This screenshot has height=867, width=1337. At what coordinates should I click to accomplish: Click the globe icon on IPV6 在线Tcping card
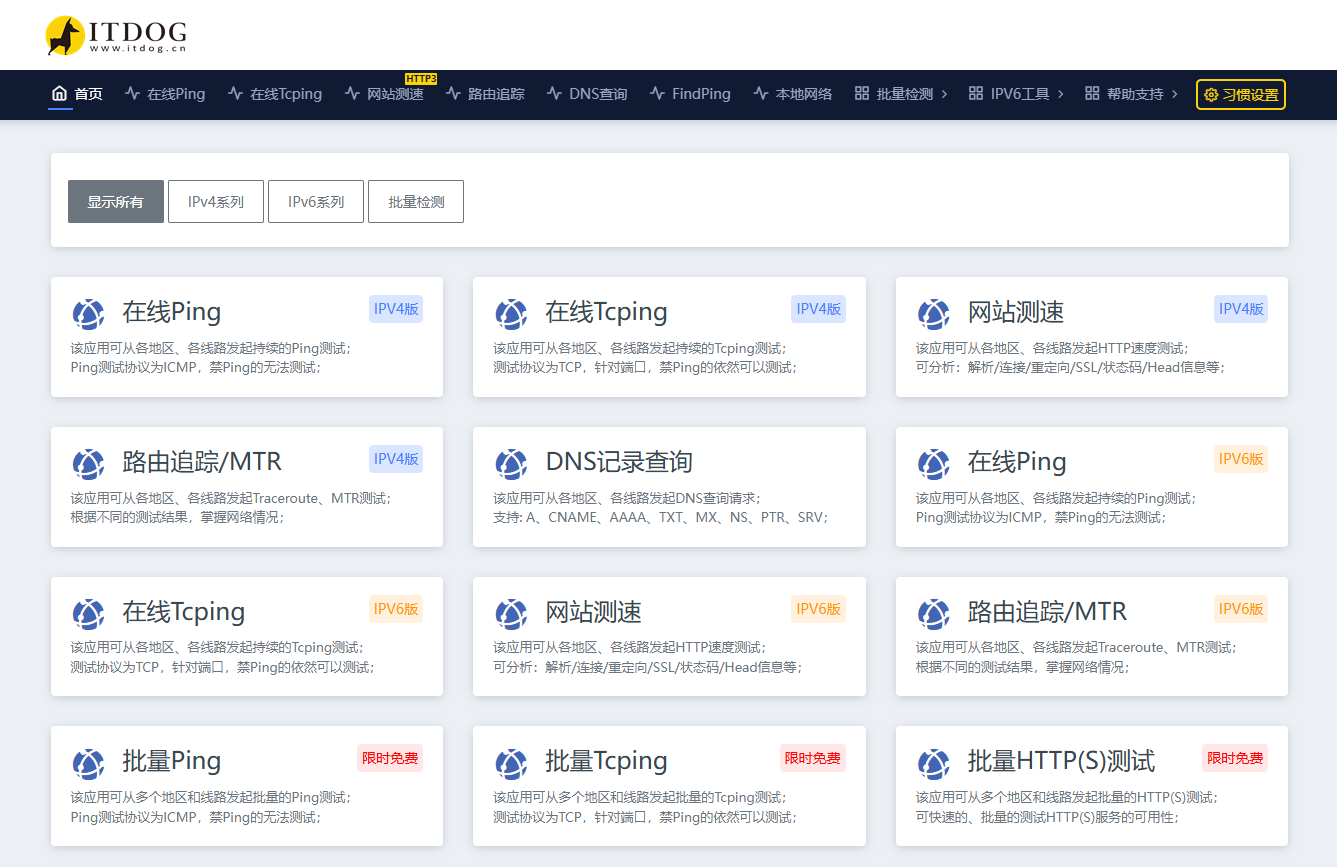coord(89,613)
